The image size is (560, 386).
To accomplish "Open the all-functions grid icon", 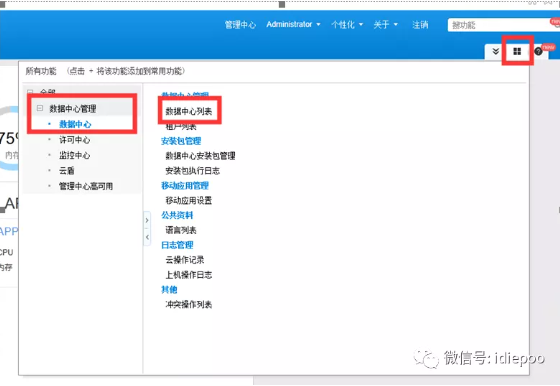I will [x=517, y=51].
